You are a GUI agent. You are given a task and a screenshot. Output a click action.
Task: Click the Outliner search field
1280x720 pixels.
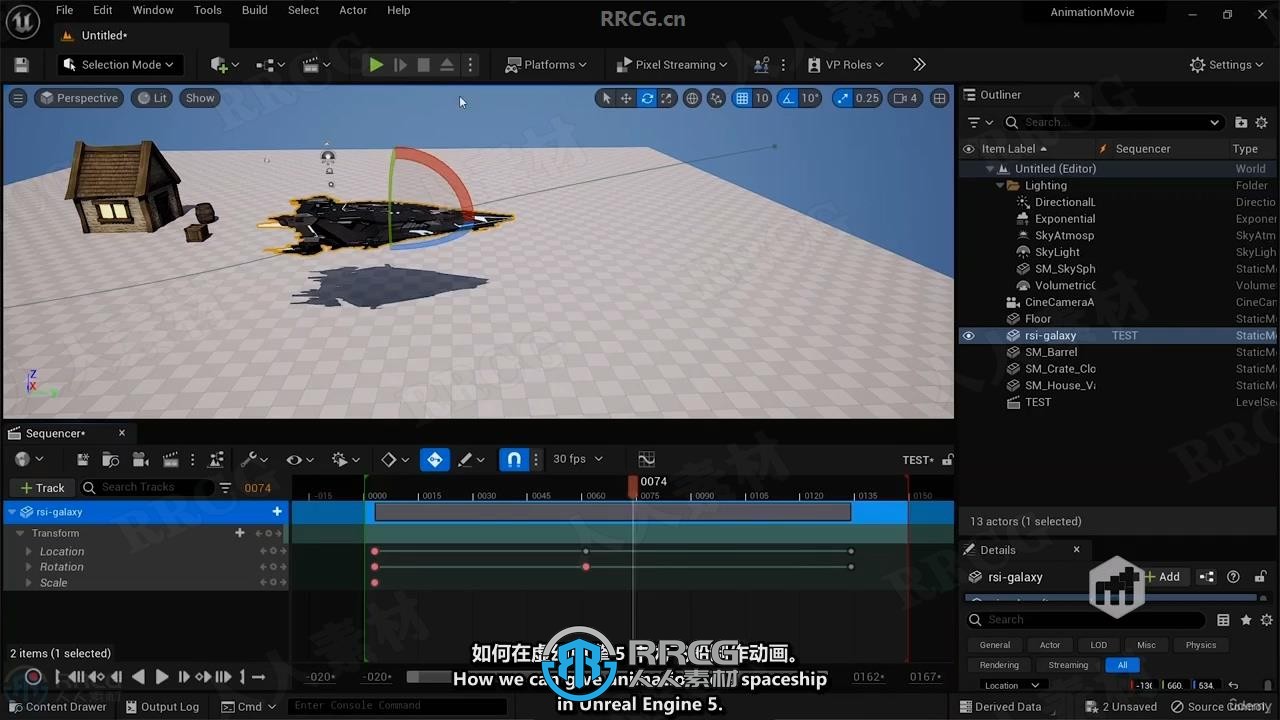tap(1113, 122)
